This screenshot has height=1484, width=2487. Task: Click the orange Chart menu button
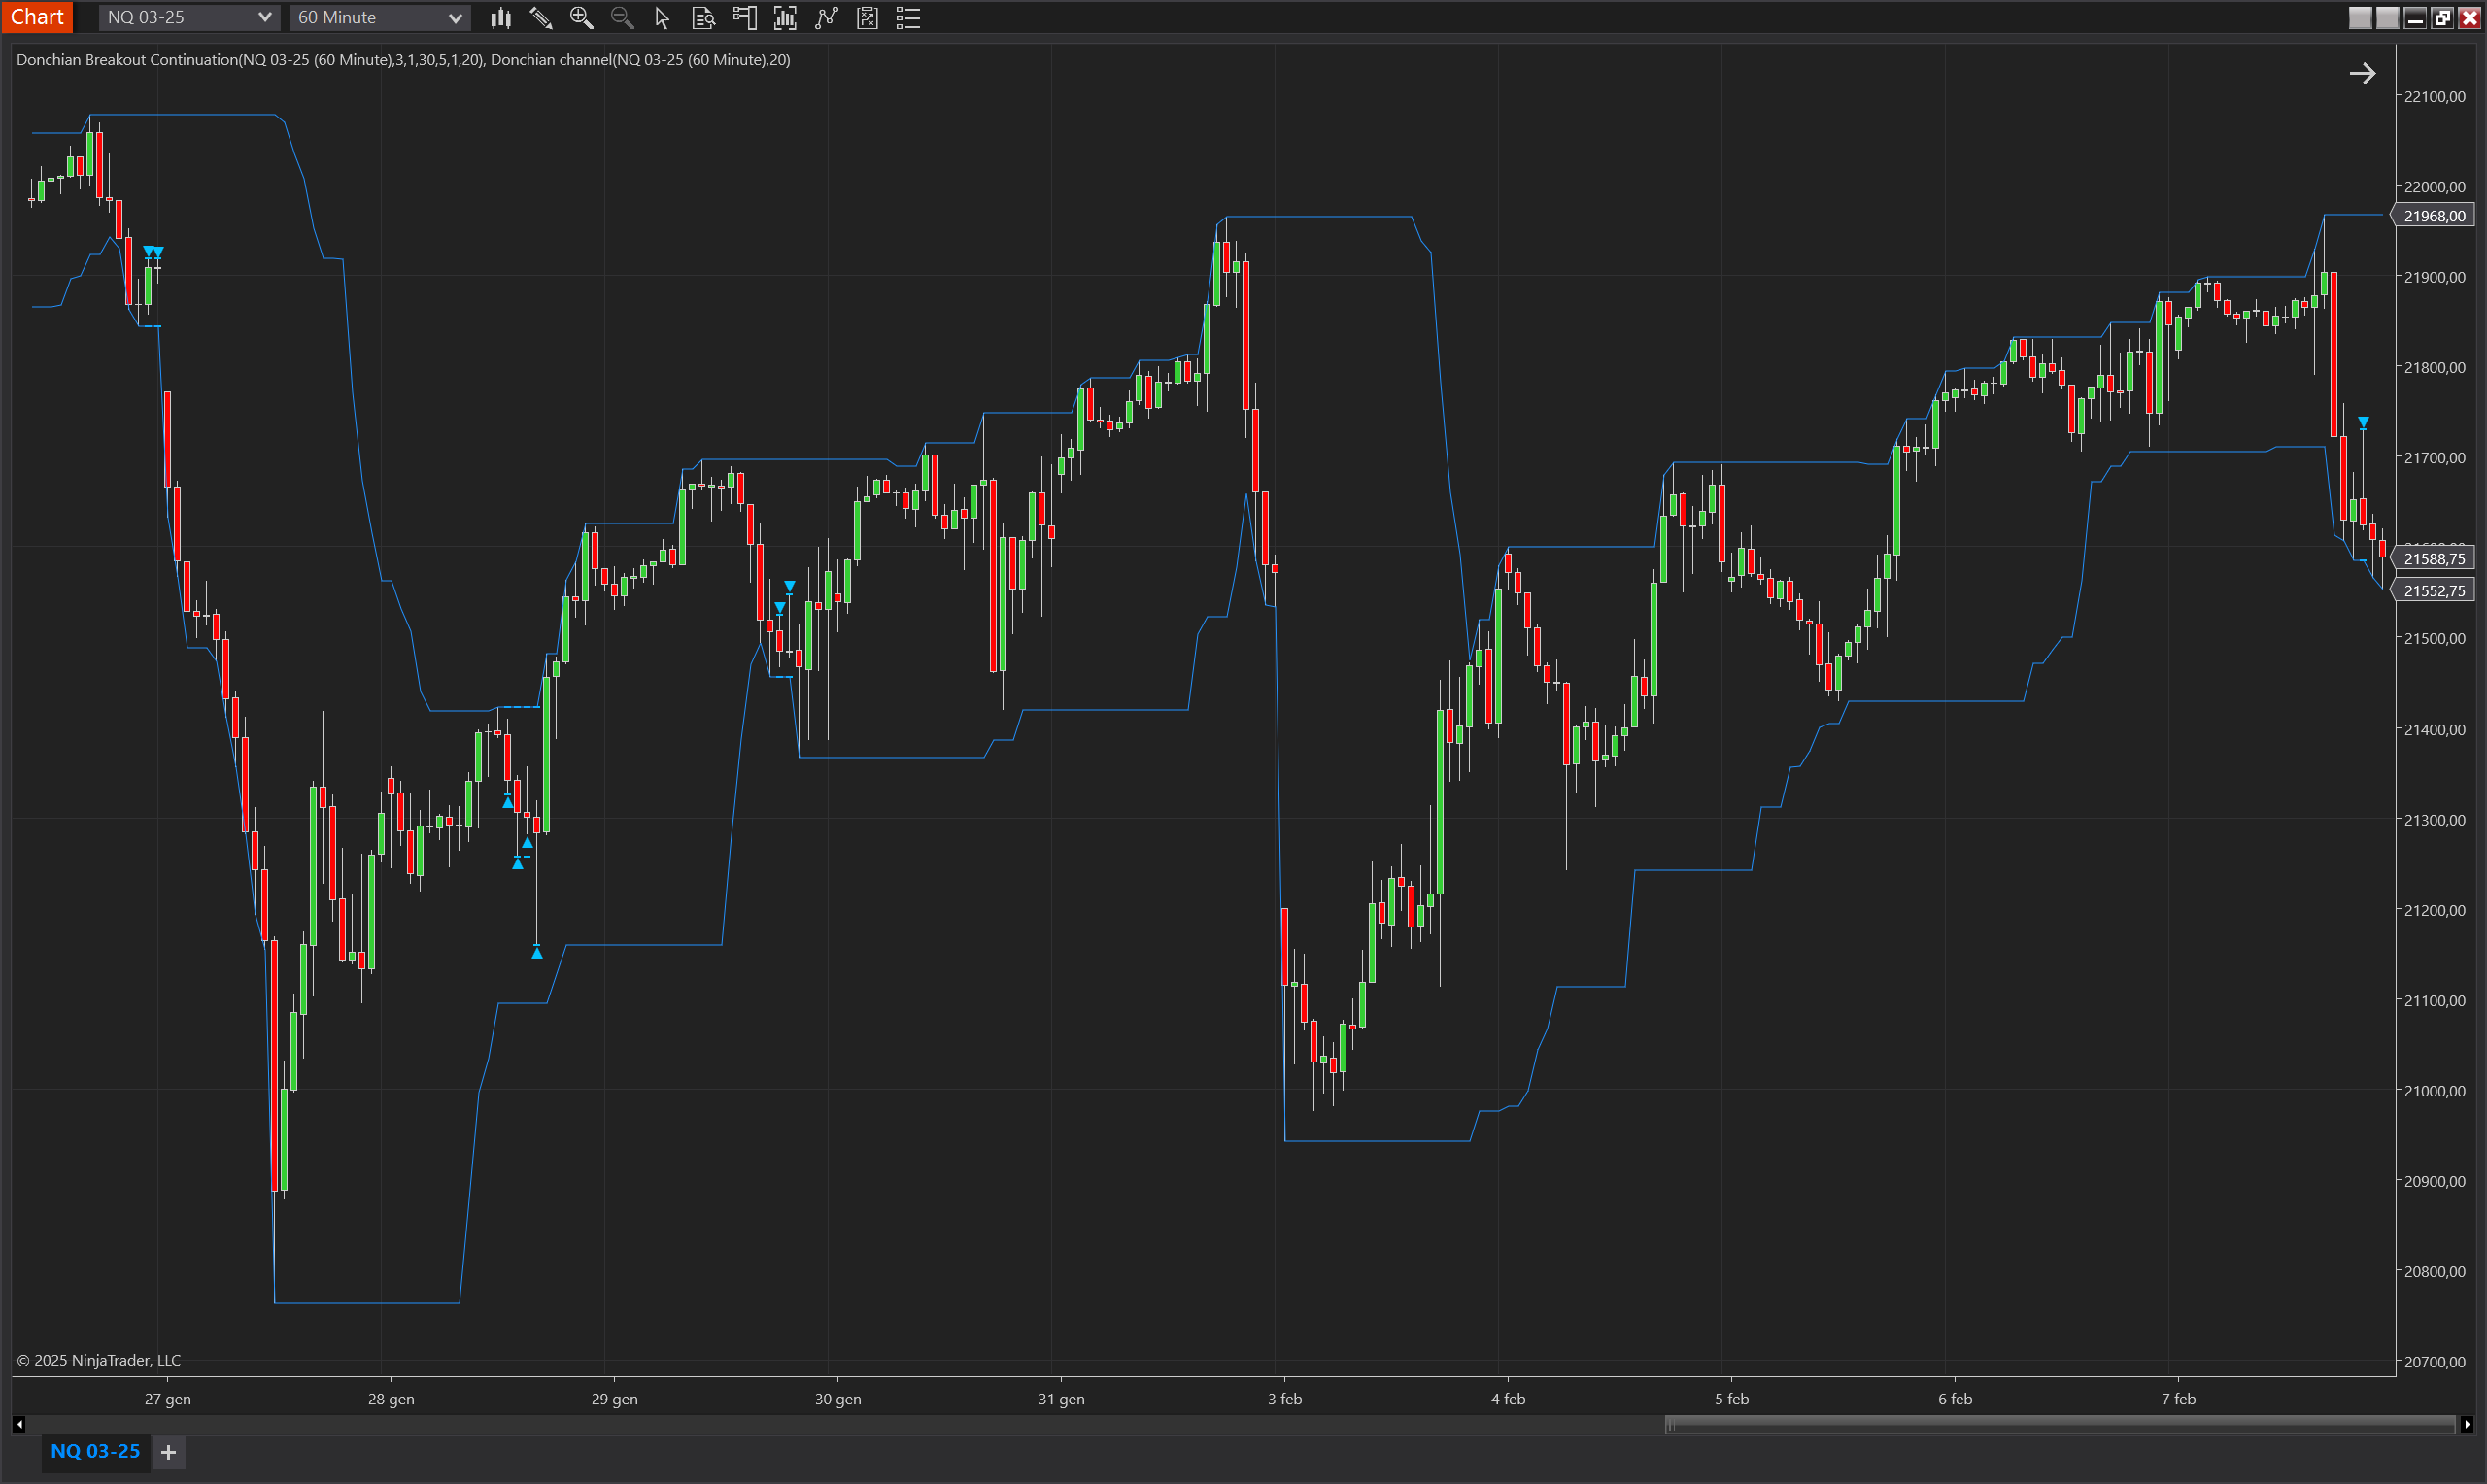click(x=37, y=17)
